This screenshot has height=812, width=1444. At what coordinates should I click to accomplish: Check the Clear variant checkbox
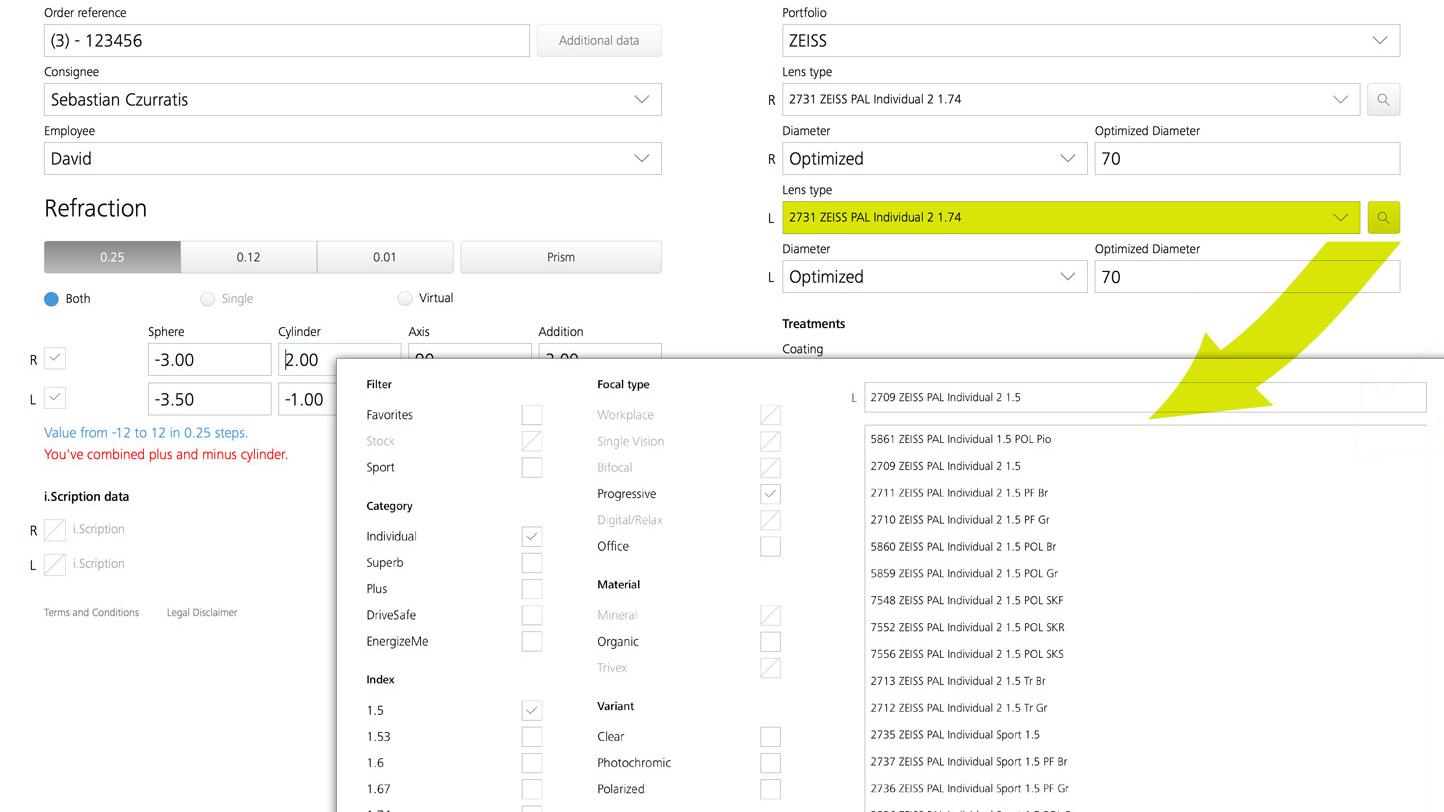770,737
